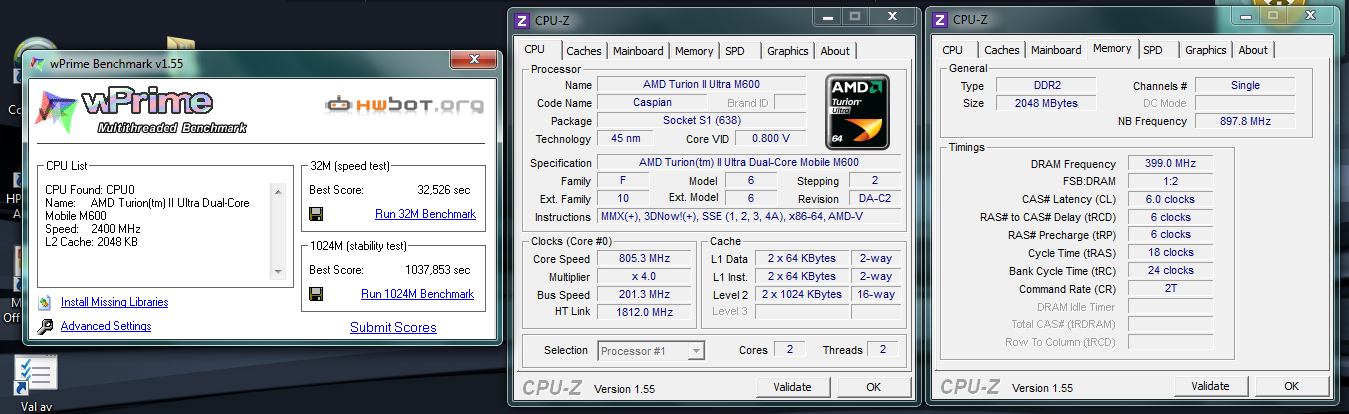Click the CAS# Latency value 6.0 clocks
Viewport: 1349px width, 414px height.
(x=1170, y=199)
